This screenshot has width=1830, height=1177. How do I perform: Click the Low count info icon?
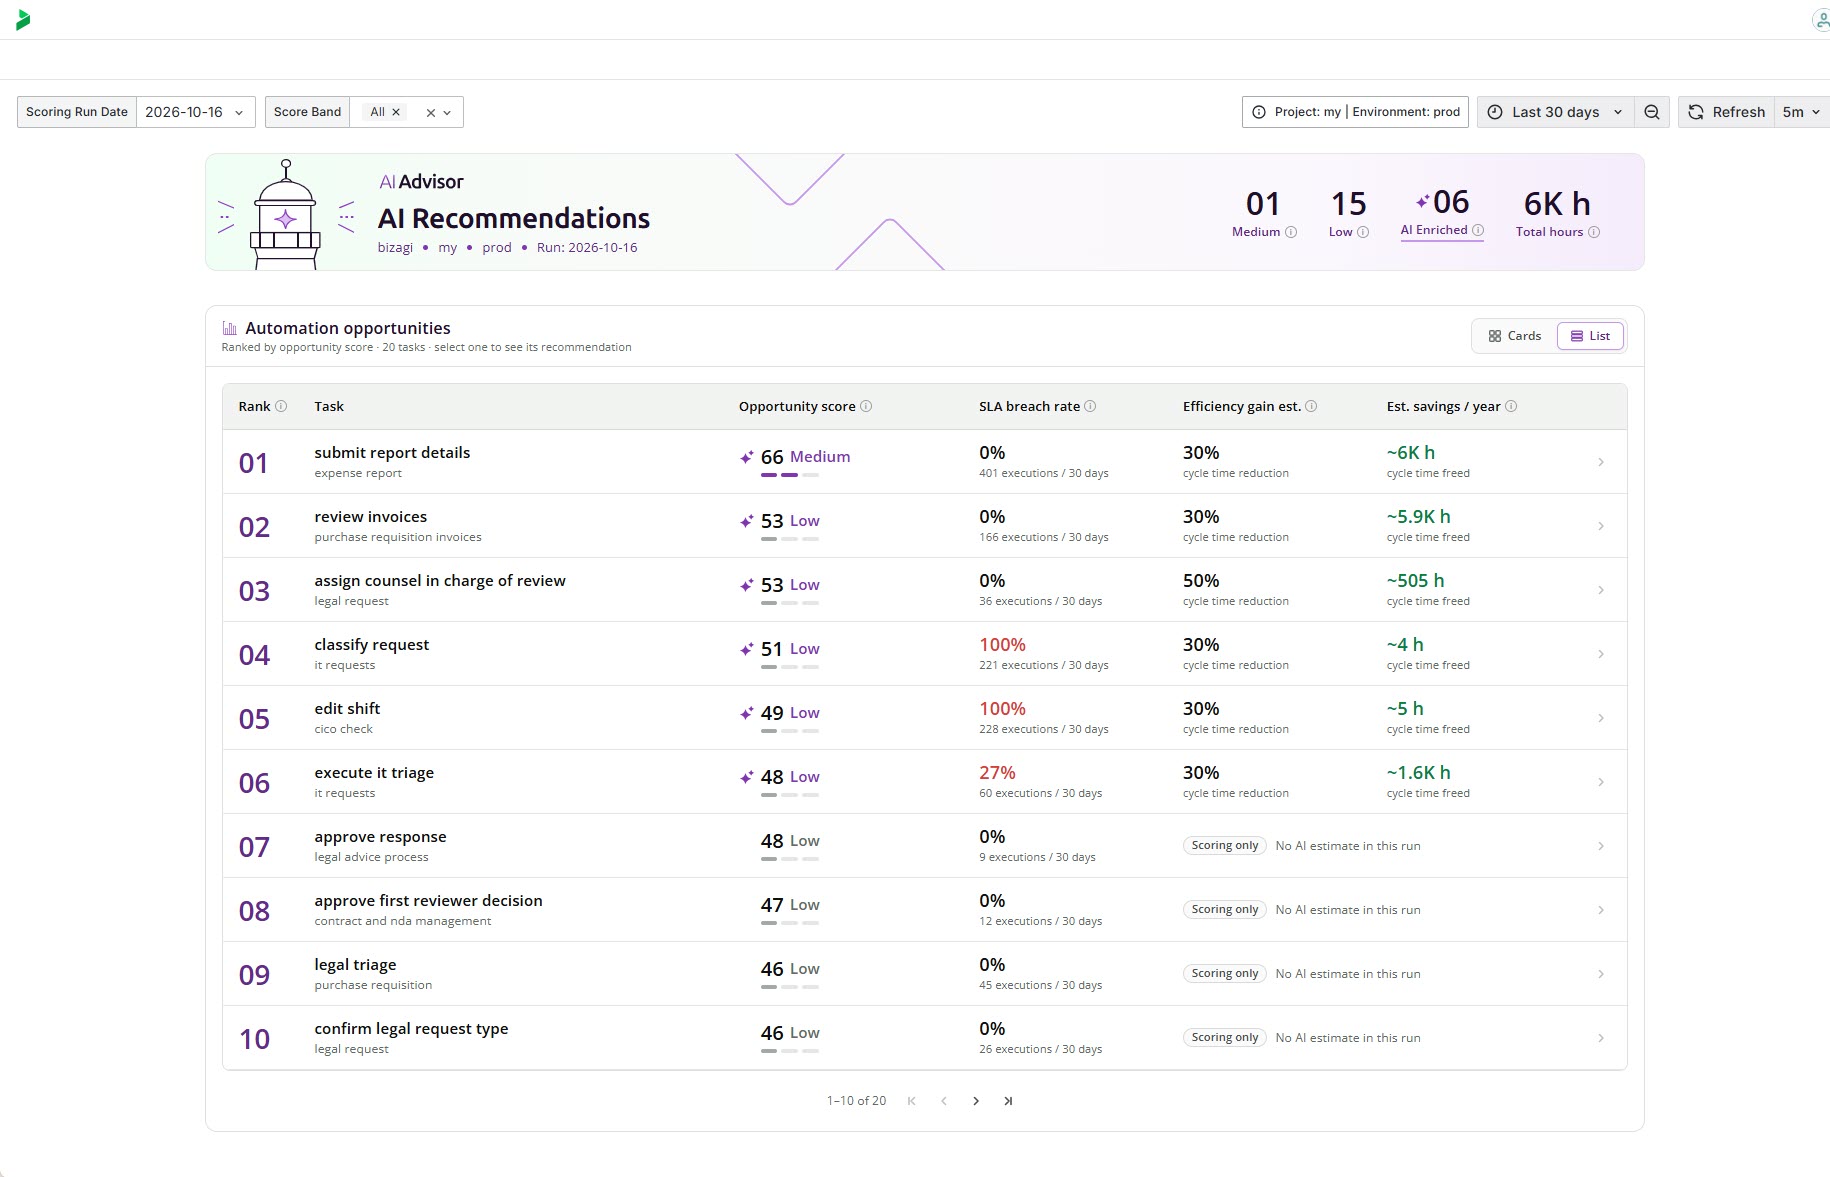point(1363,232)
